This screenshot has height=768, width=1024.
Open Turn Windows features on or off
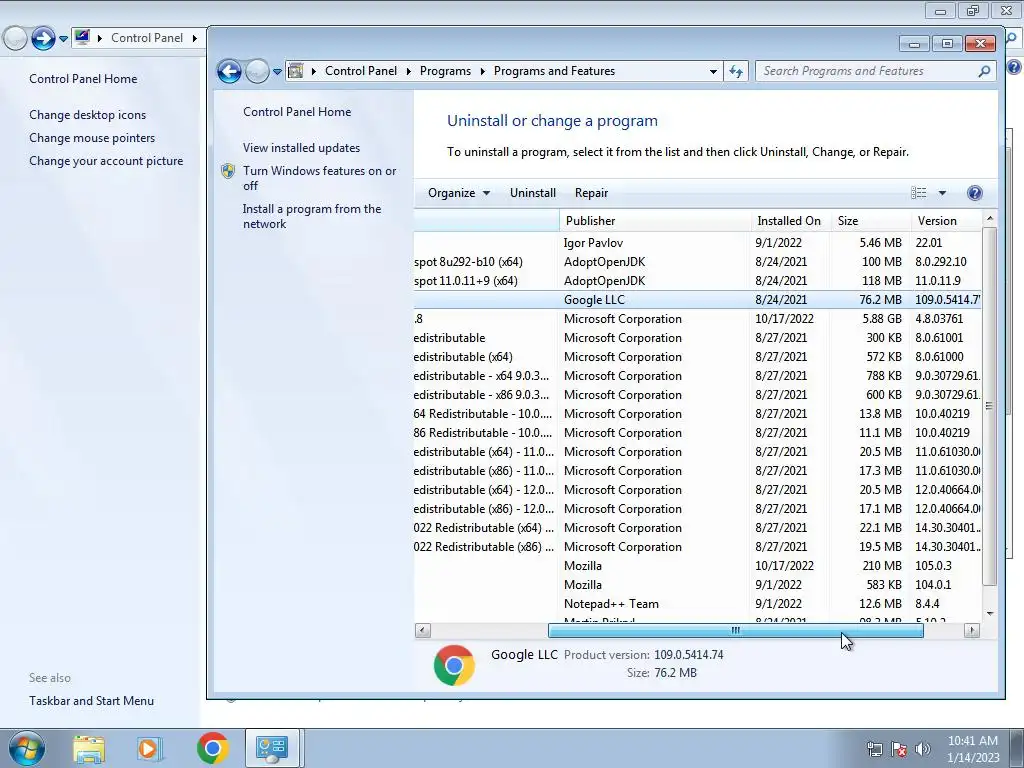319,178
